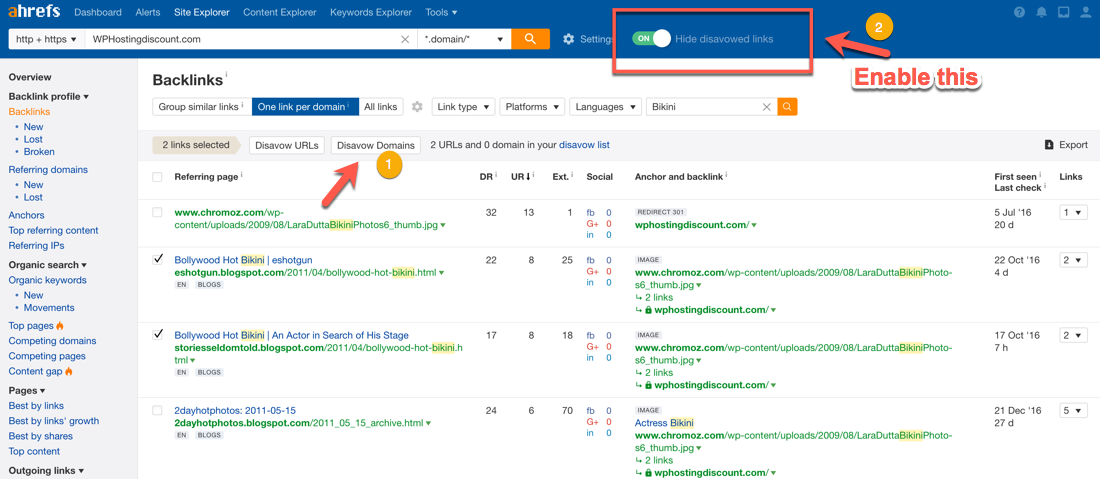Open Links dropdown showing 1 for chromoz row
The width and height of the screenshot is (1100, 479).
1073,212
